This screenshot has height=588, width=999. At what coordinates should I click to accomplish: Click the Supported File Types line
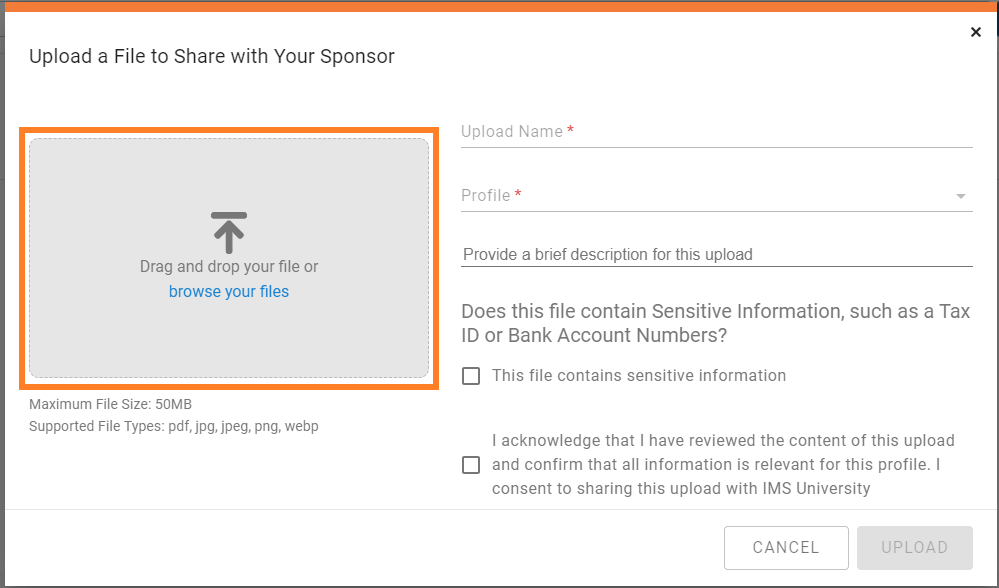coord(173,426)
